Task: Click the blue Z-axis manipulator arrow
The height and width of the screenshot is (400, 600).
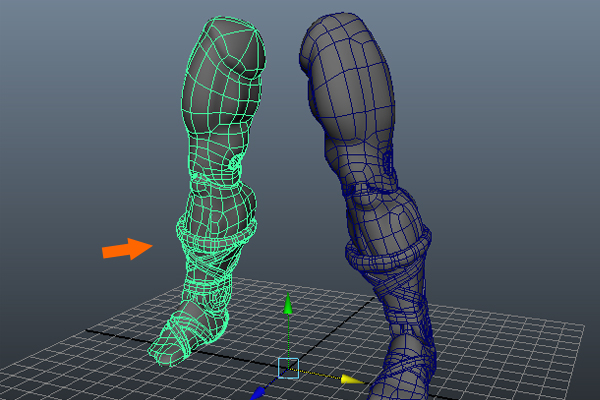Action: click(258, 393)
